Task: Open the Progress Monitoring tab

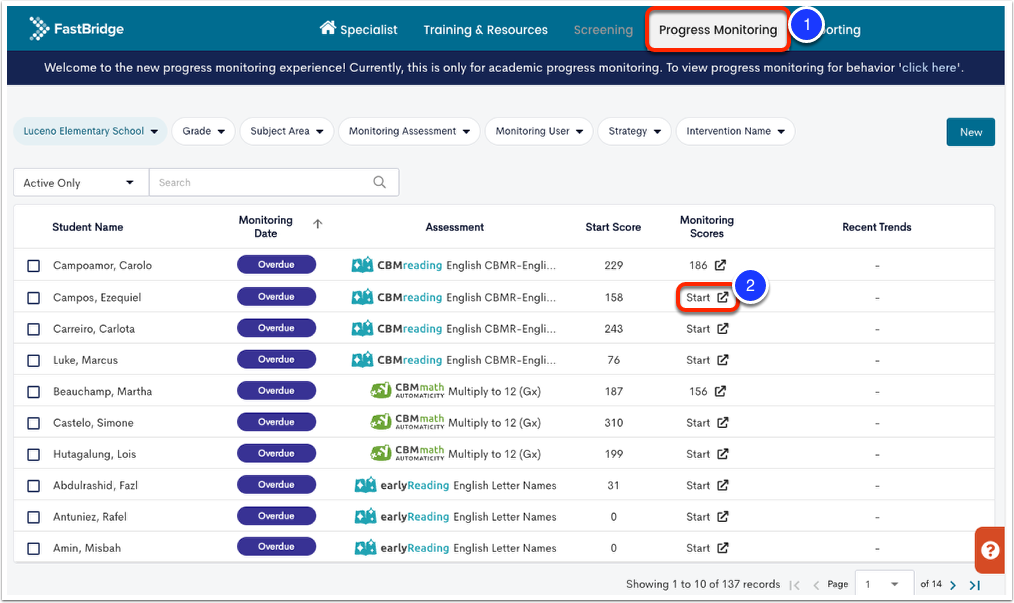Action: point(717,30)
